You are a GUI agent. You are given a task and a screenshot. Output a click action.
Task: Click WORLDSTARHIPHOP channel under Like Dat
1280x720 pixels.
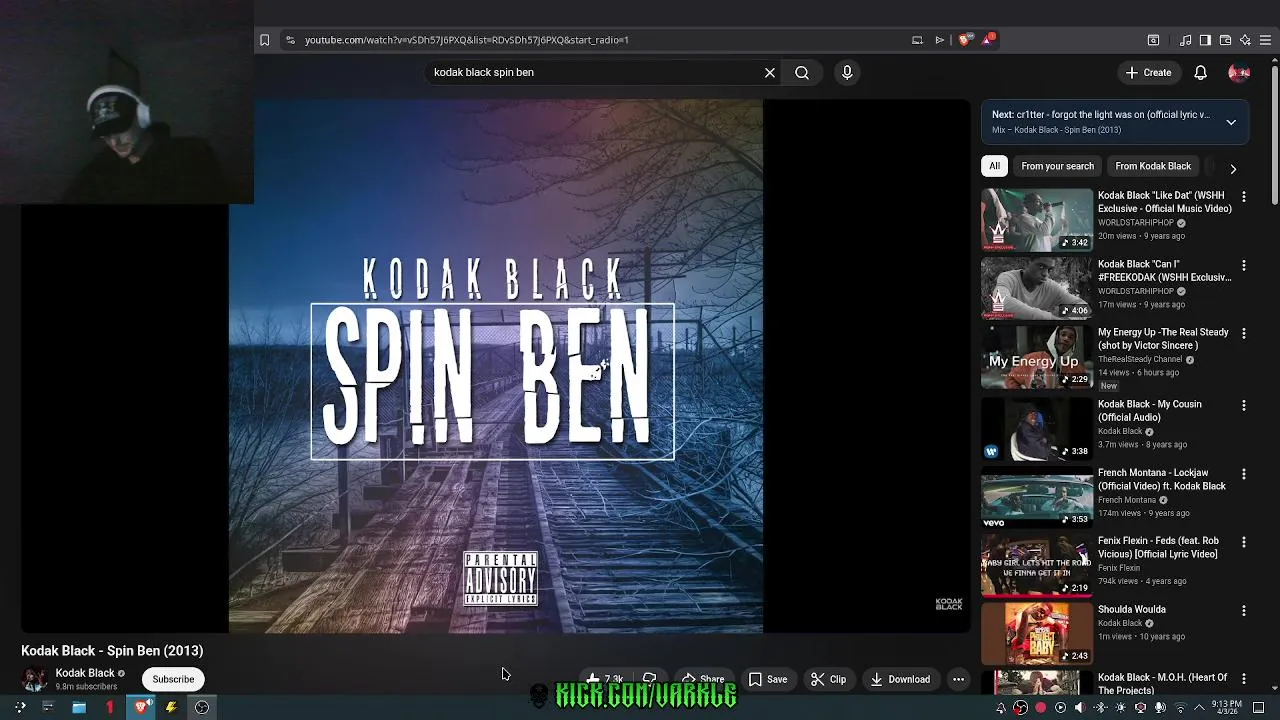[1136, 223]
